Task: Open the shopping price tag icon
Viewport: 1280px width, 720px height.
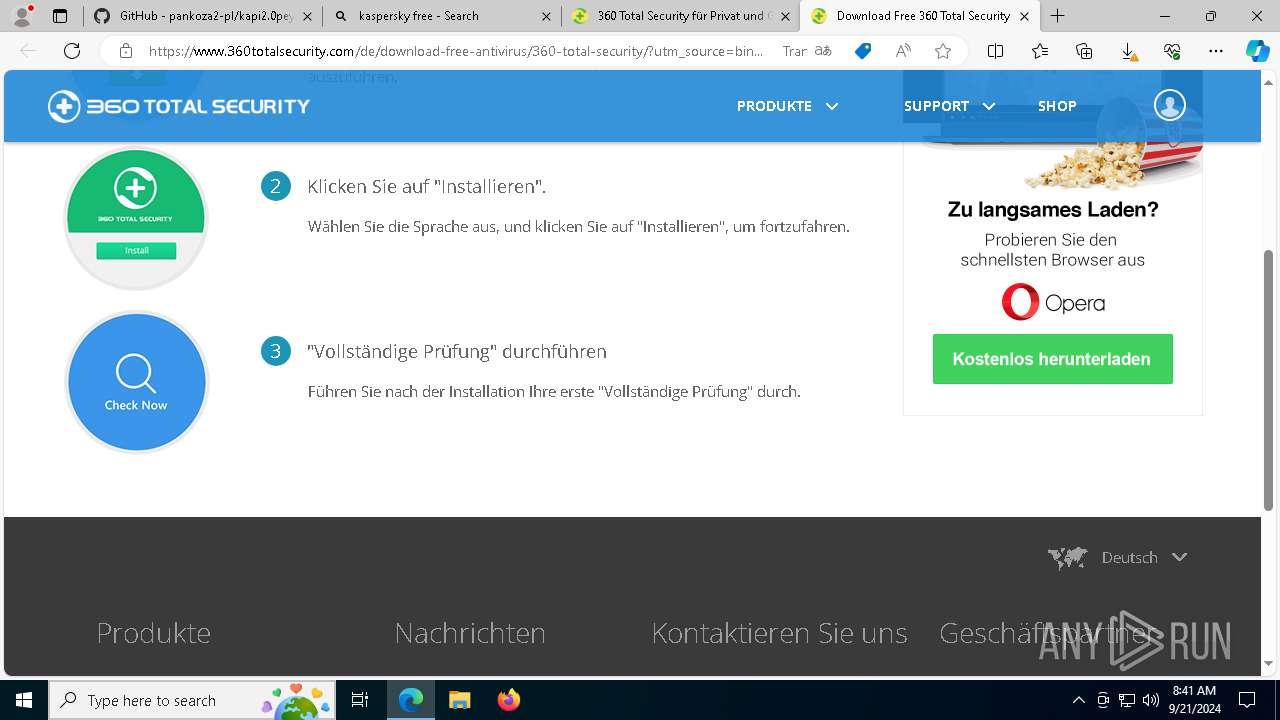Action: tap(863, 51)
